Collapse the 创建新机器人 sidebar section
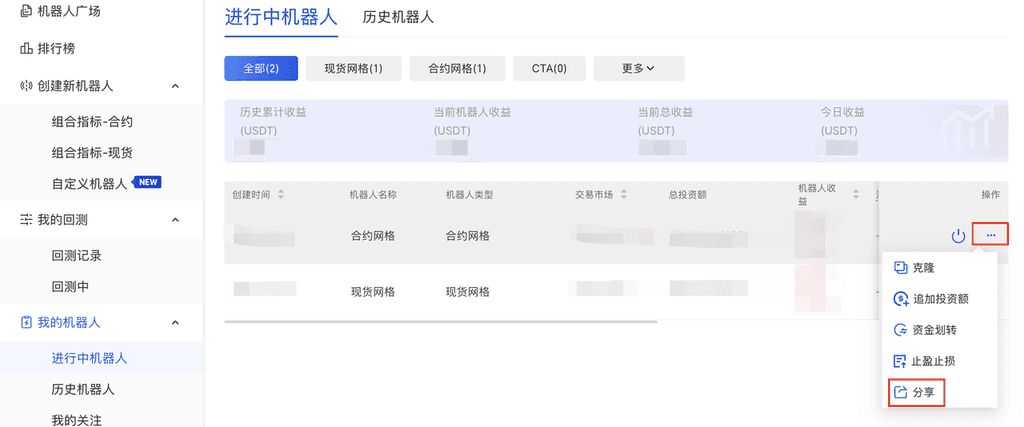 pyautogui.click(x=175, y=86)
